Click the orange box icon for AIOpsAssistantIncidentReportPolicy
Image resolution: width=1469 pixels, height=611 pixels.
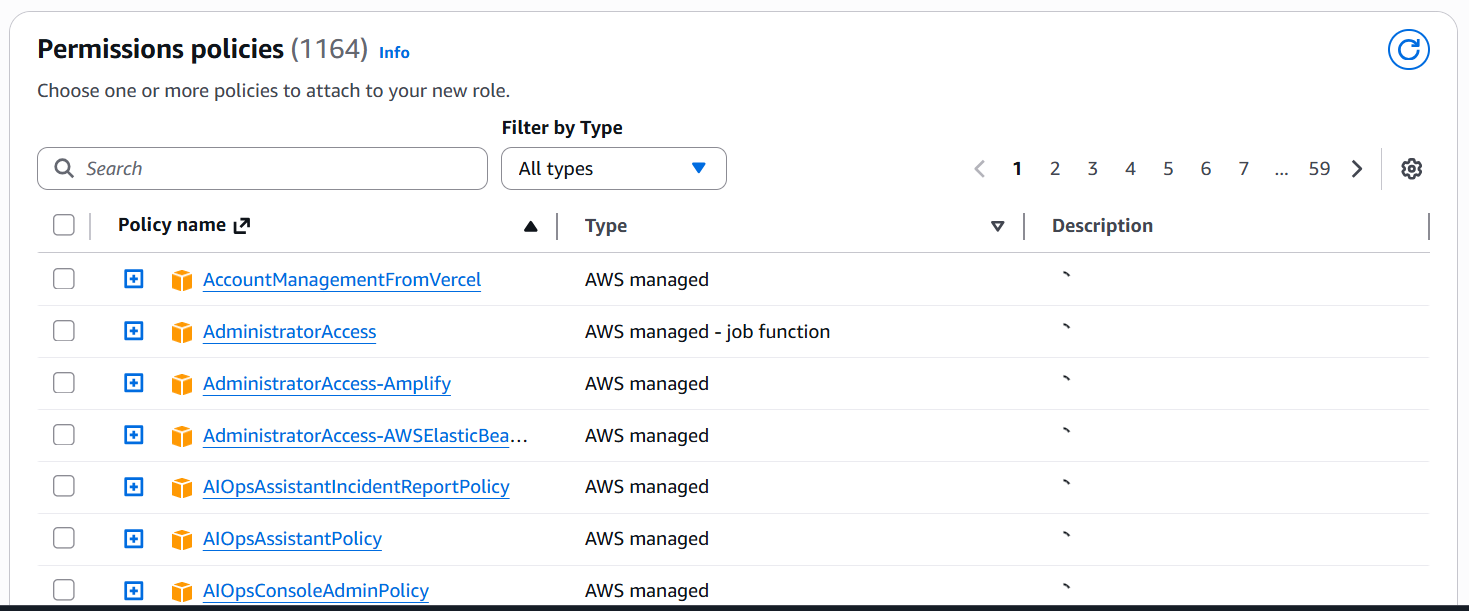coord(181,488)
